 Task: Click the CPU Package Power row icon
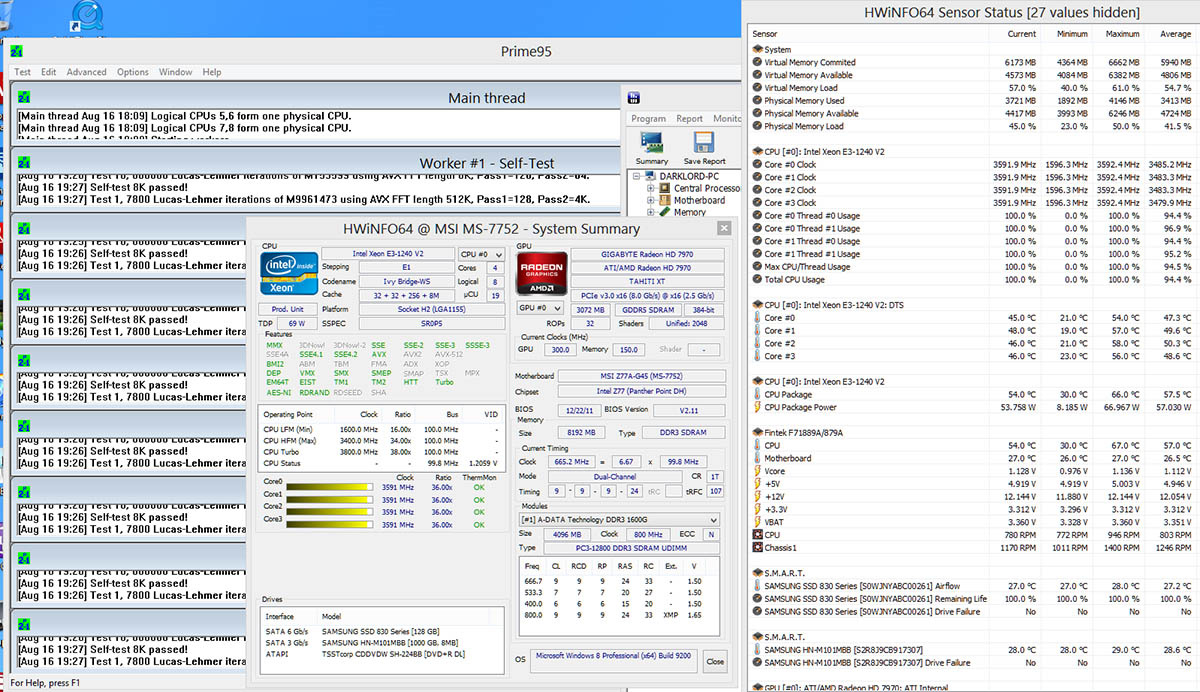pos(757,407)
